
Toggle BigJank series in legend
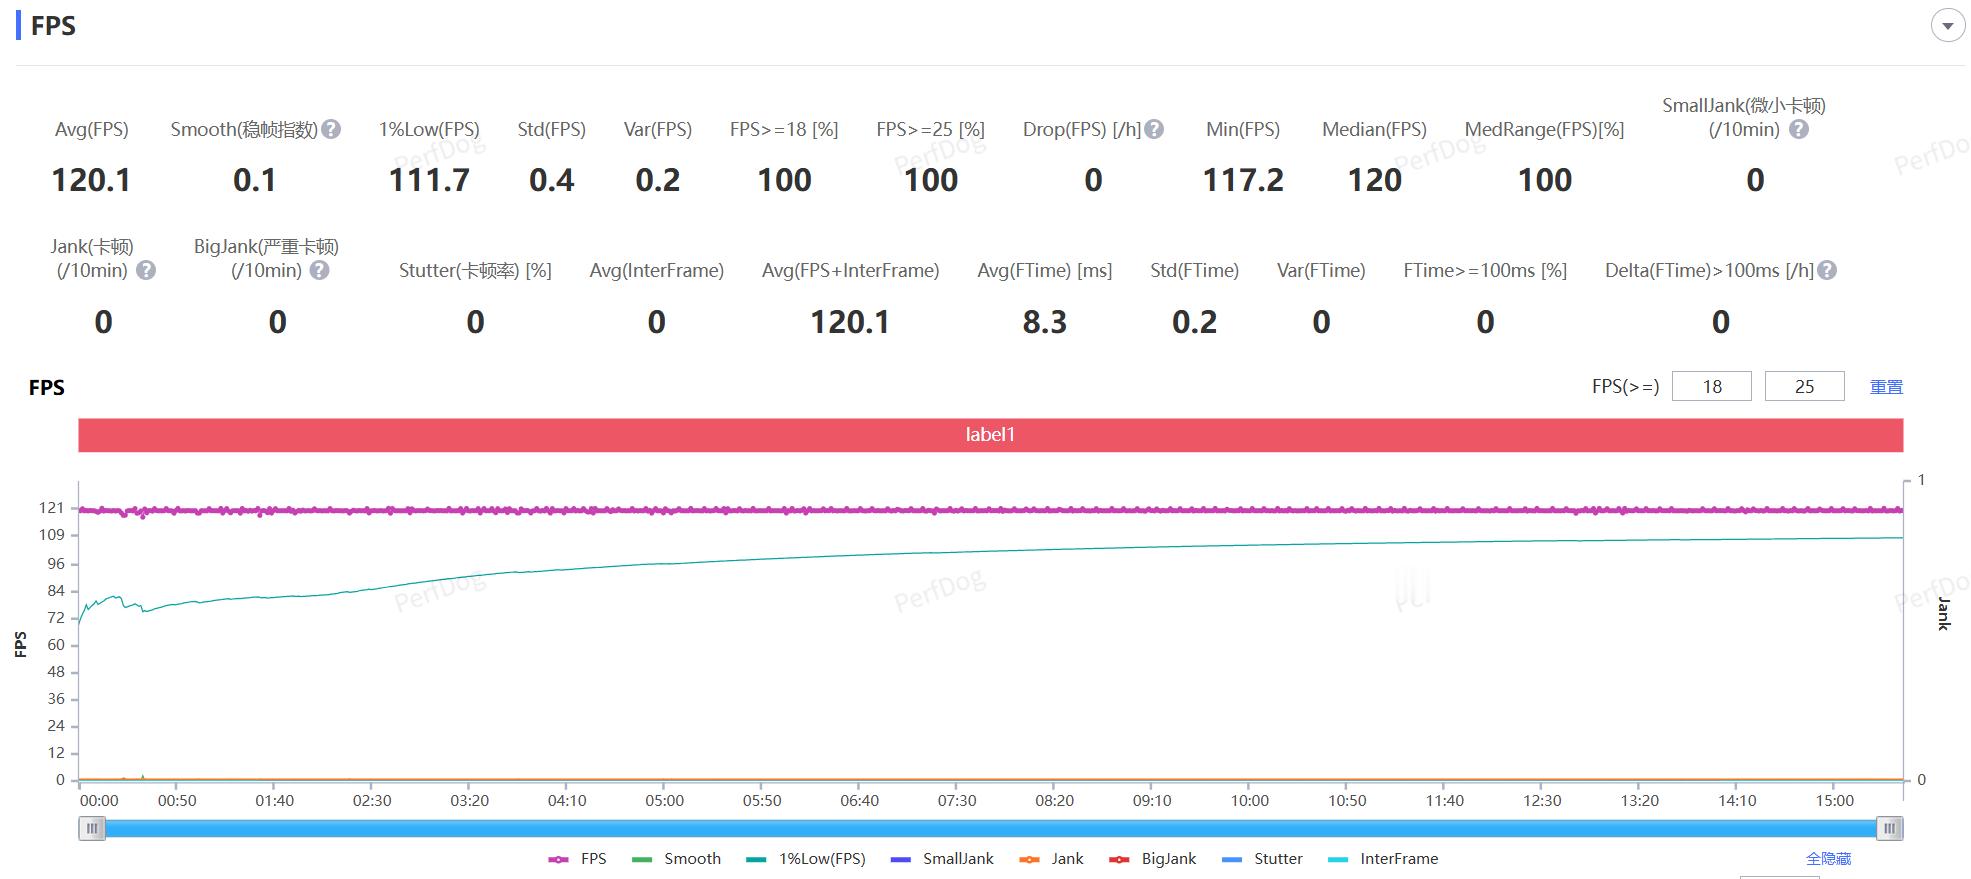pyautogui.click(x=1153, y=859)
